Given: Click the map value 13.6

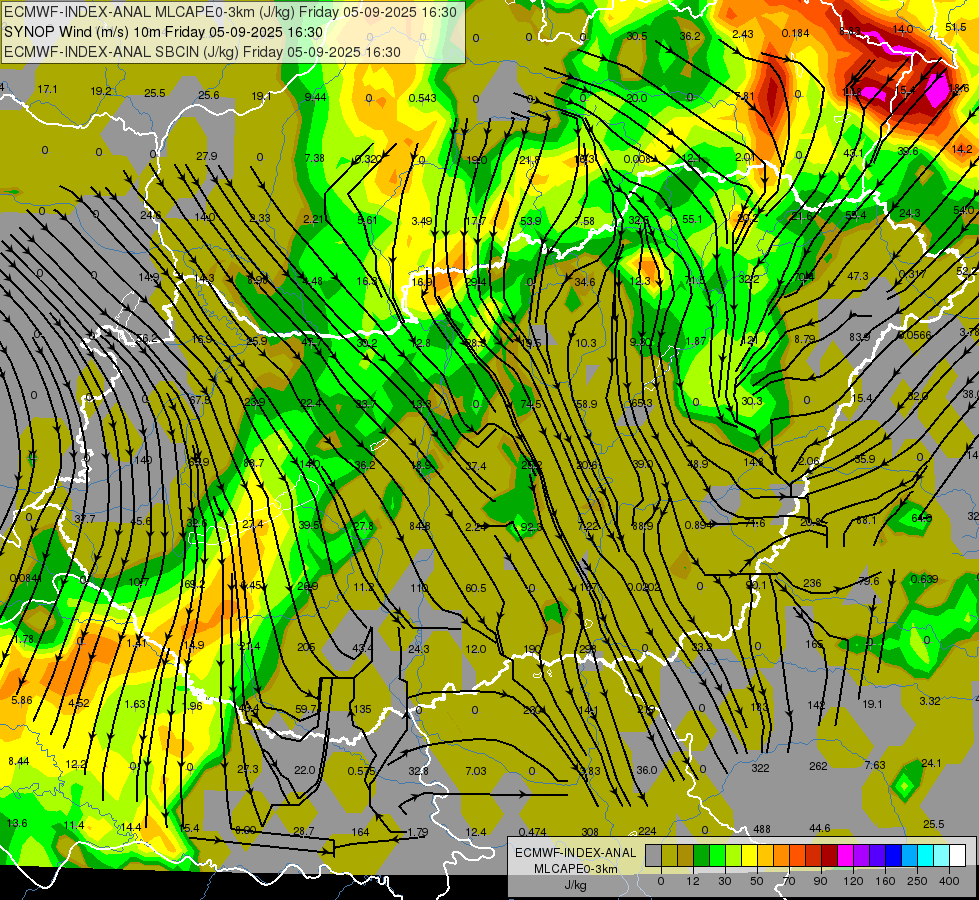Looking at the screenshot, I should [x=17, y=823].
